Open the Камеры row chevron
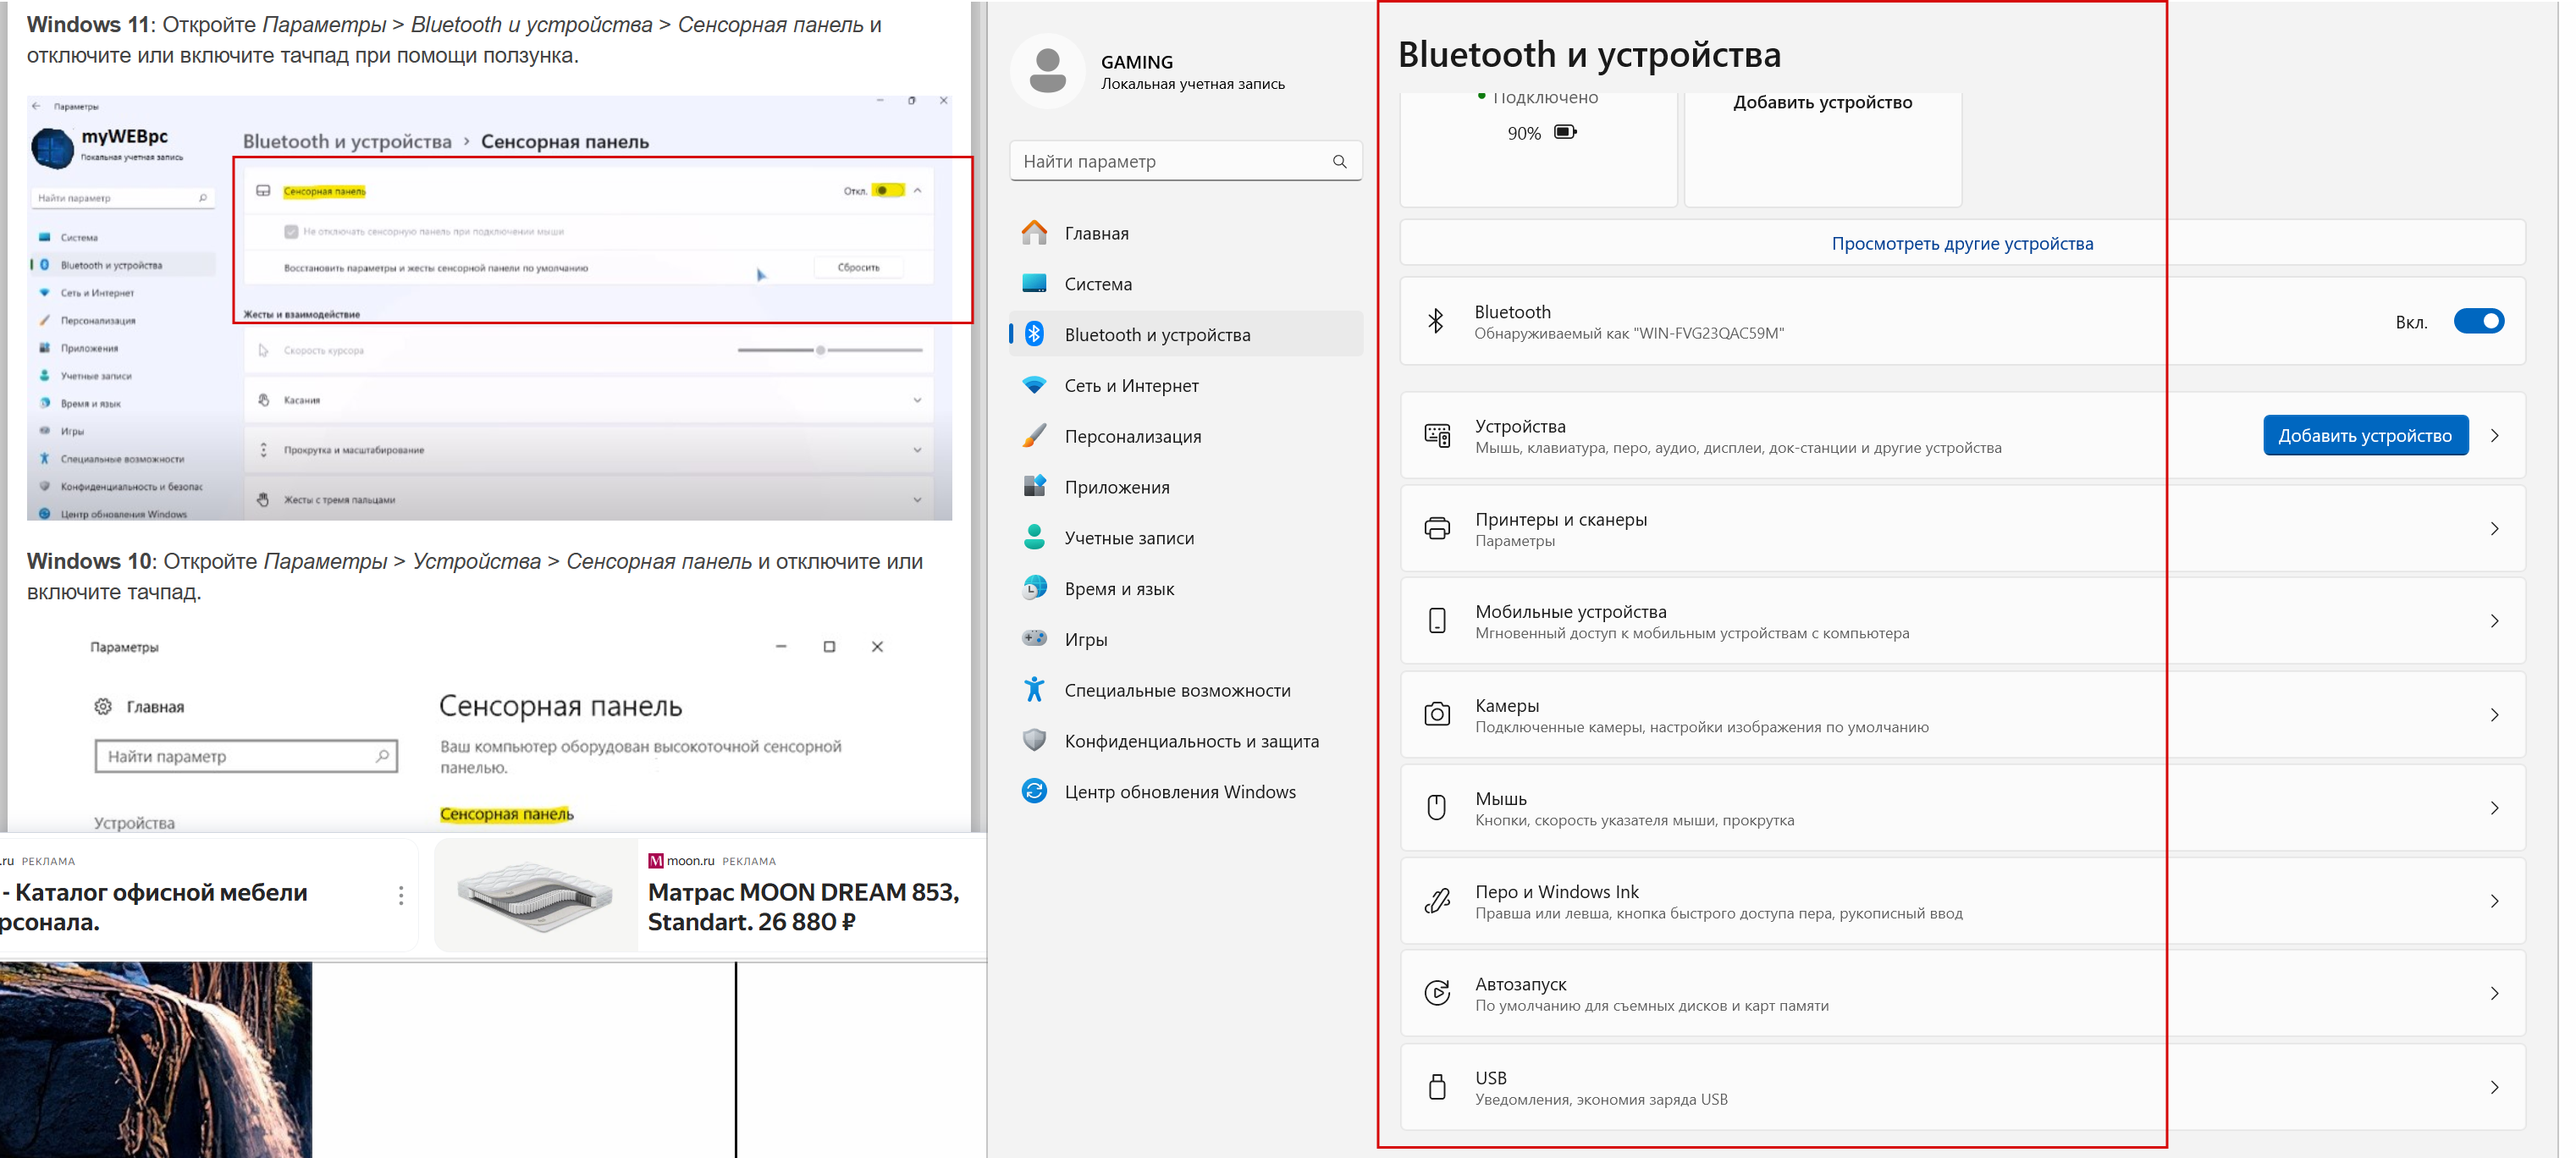This screenshot has height=1158, width=2576. click(2494, 714)
